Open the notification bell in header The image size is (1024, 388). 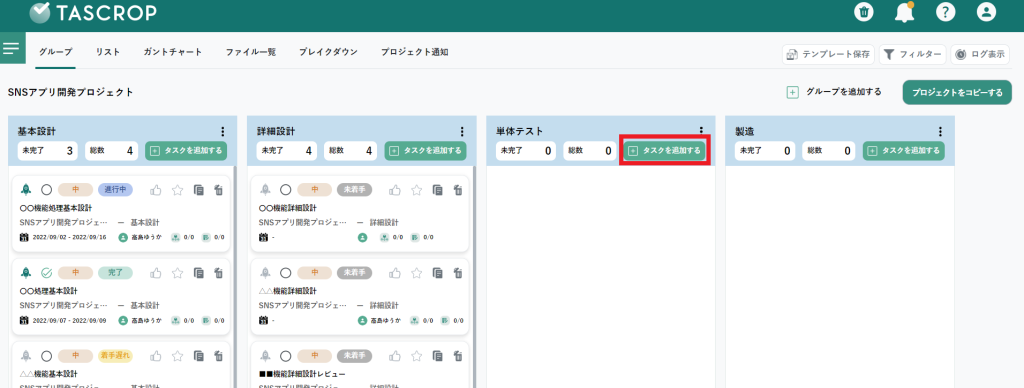[904, 12]
